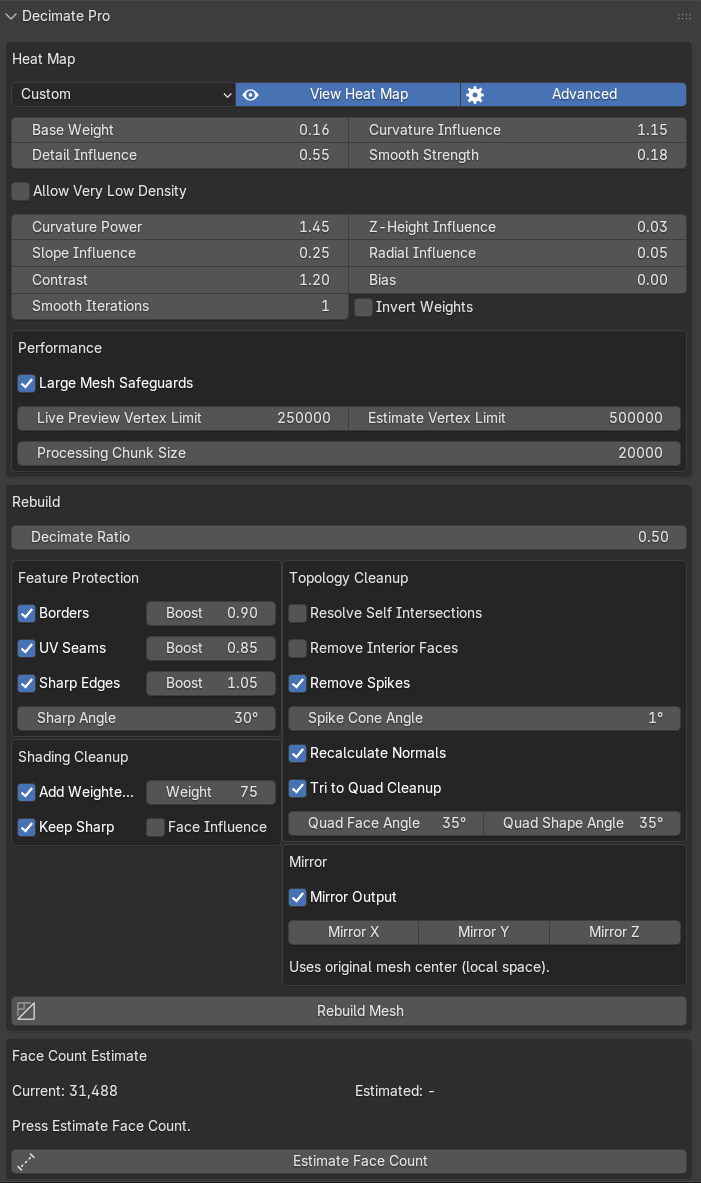
Task: Uncheck Sharp Edges protection
Action: coord(26,684)
